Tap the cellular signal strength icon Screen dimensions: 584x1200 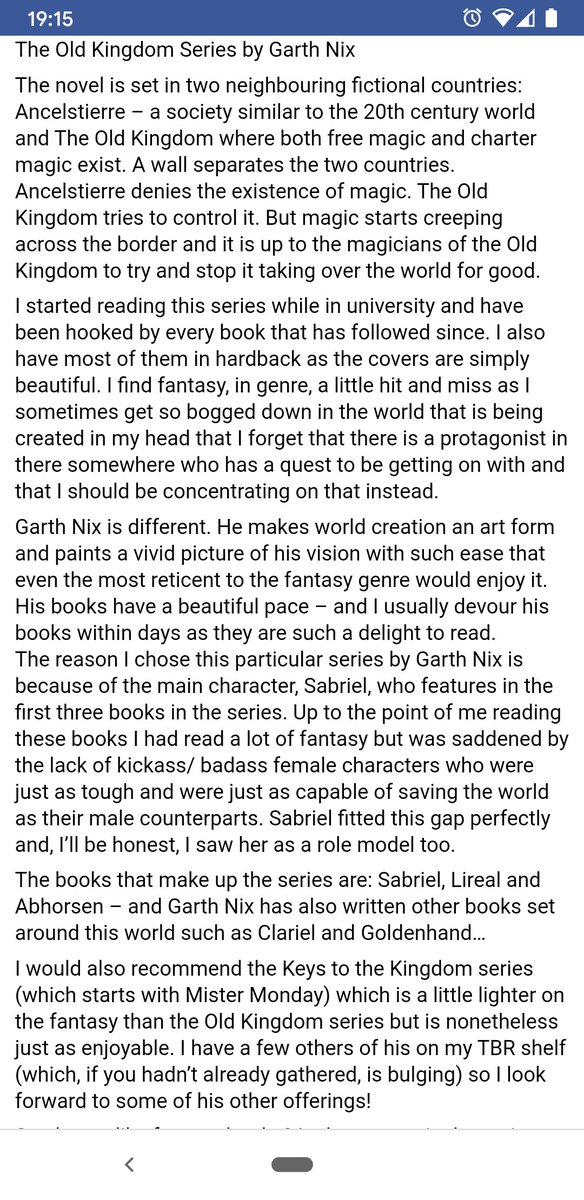(x=526, y=17)
